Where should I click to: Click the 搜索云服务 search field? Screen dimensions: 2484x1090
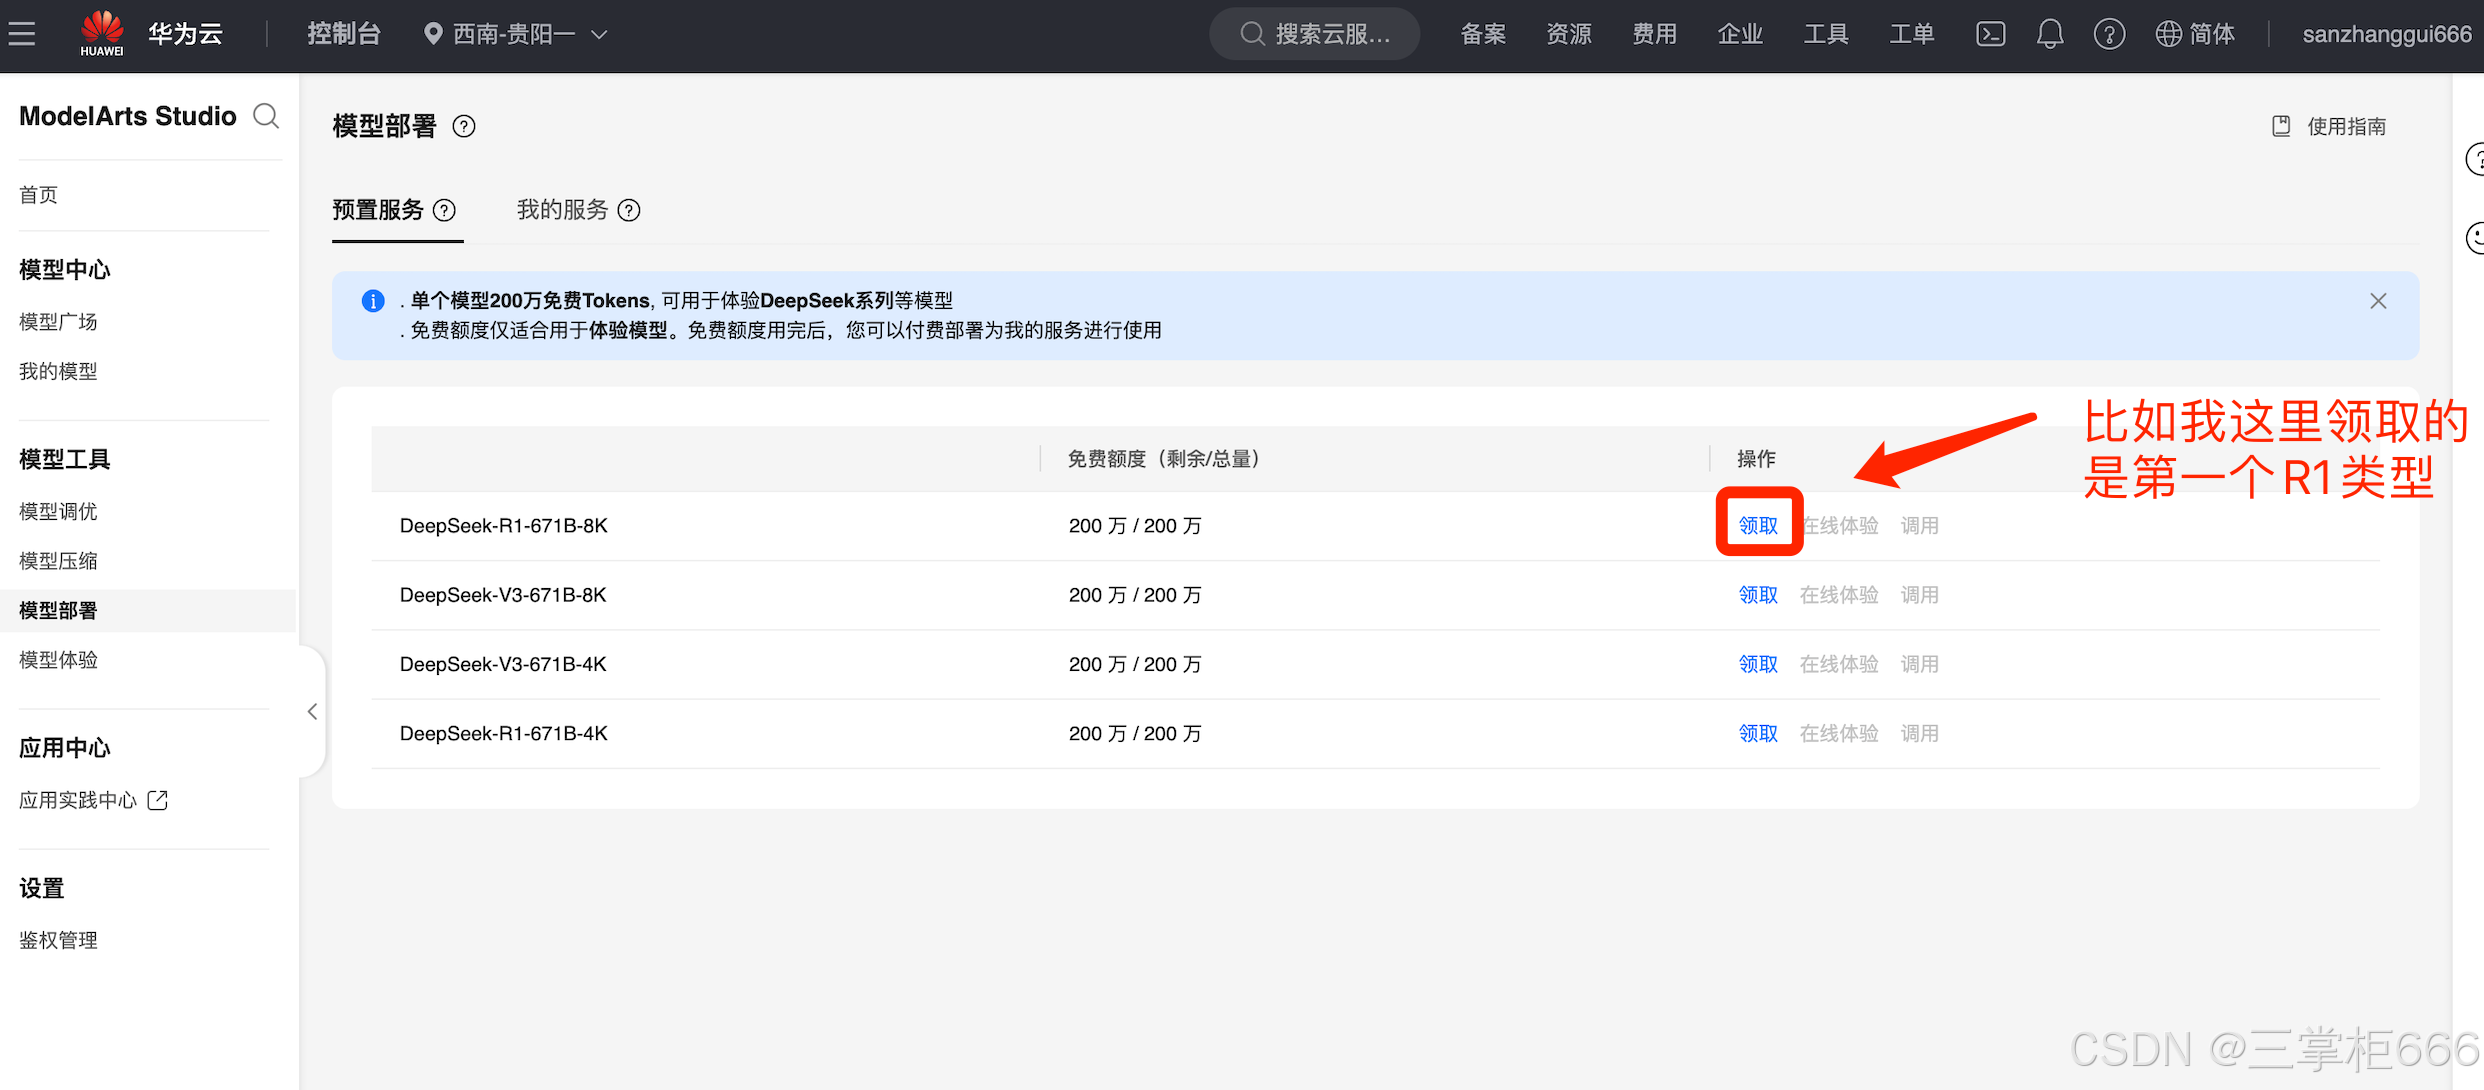click(x=1315, y=34)
